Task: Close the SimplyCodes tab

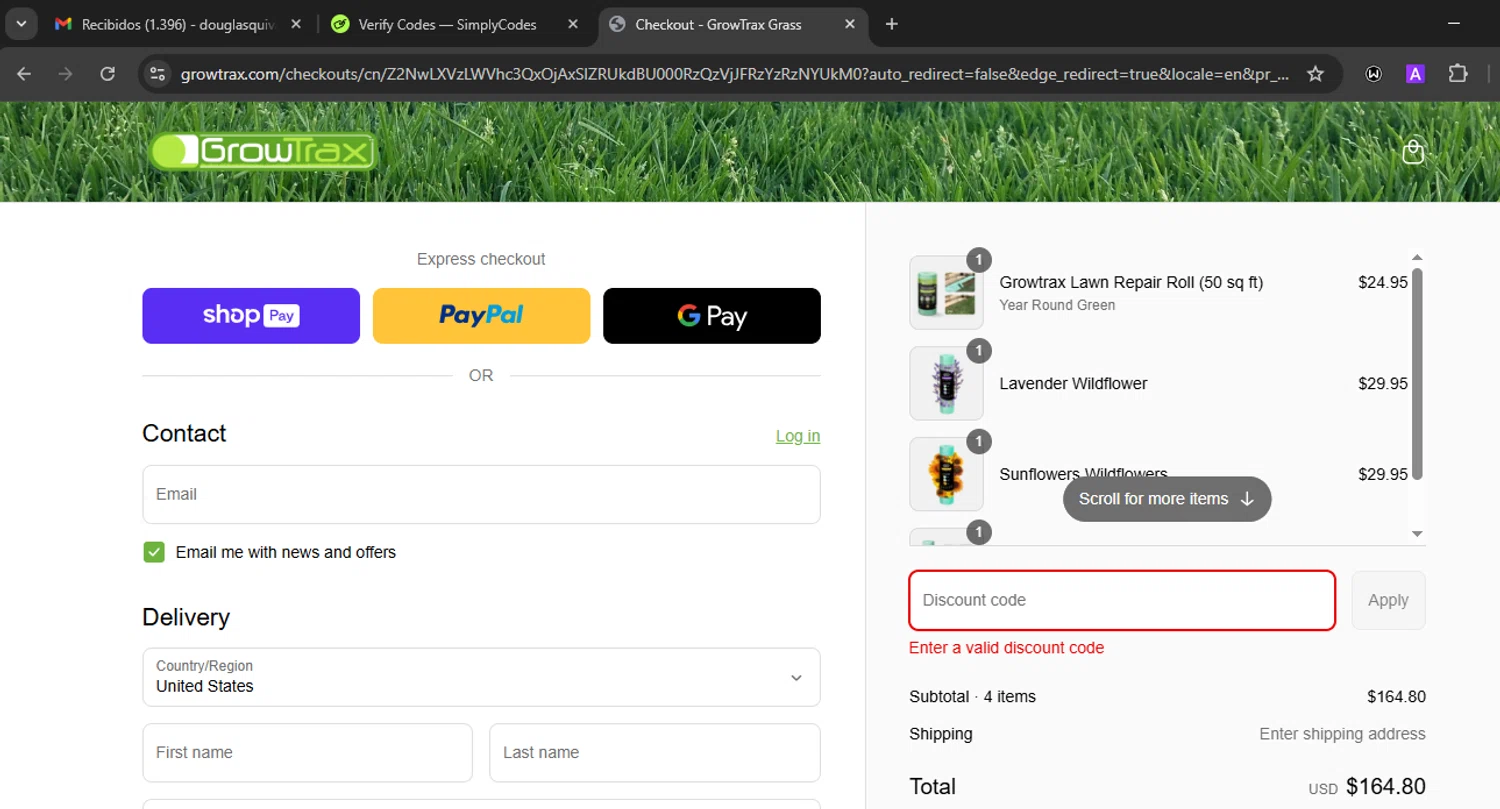Action: tap(573, 24)
